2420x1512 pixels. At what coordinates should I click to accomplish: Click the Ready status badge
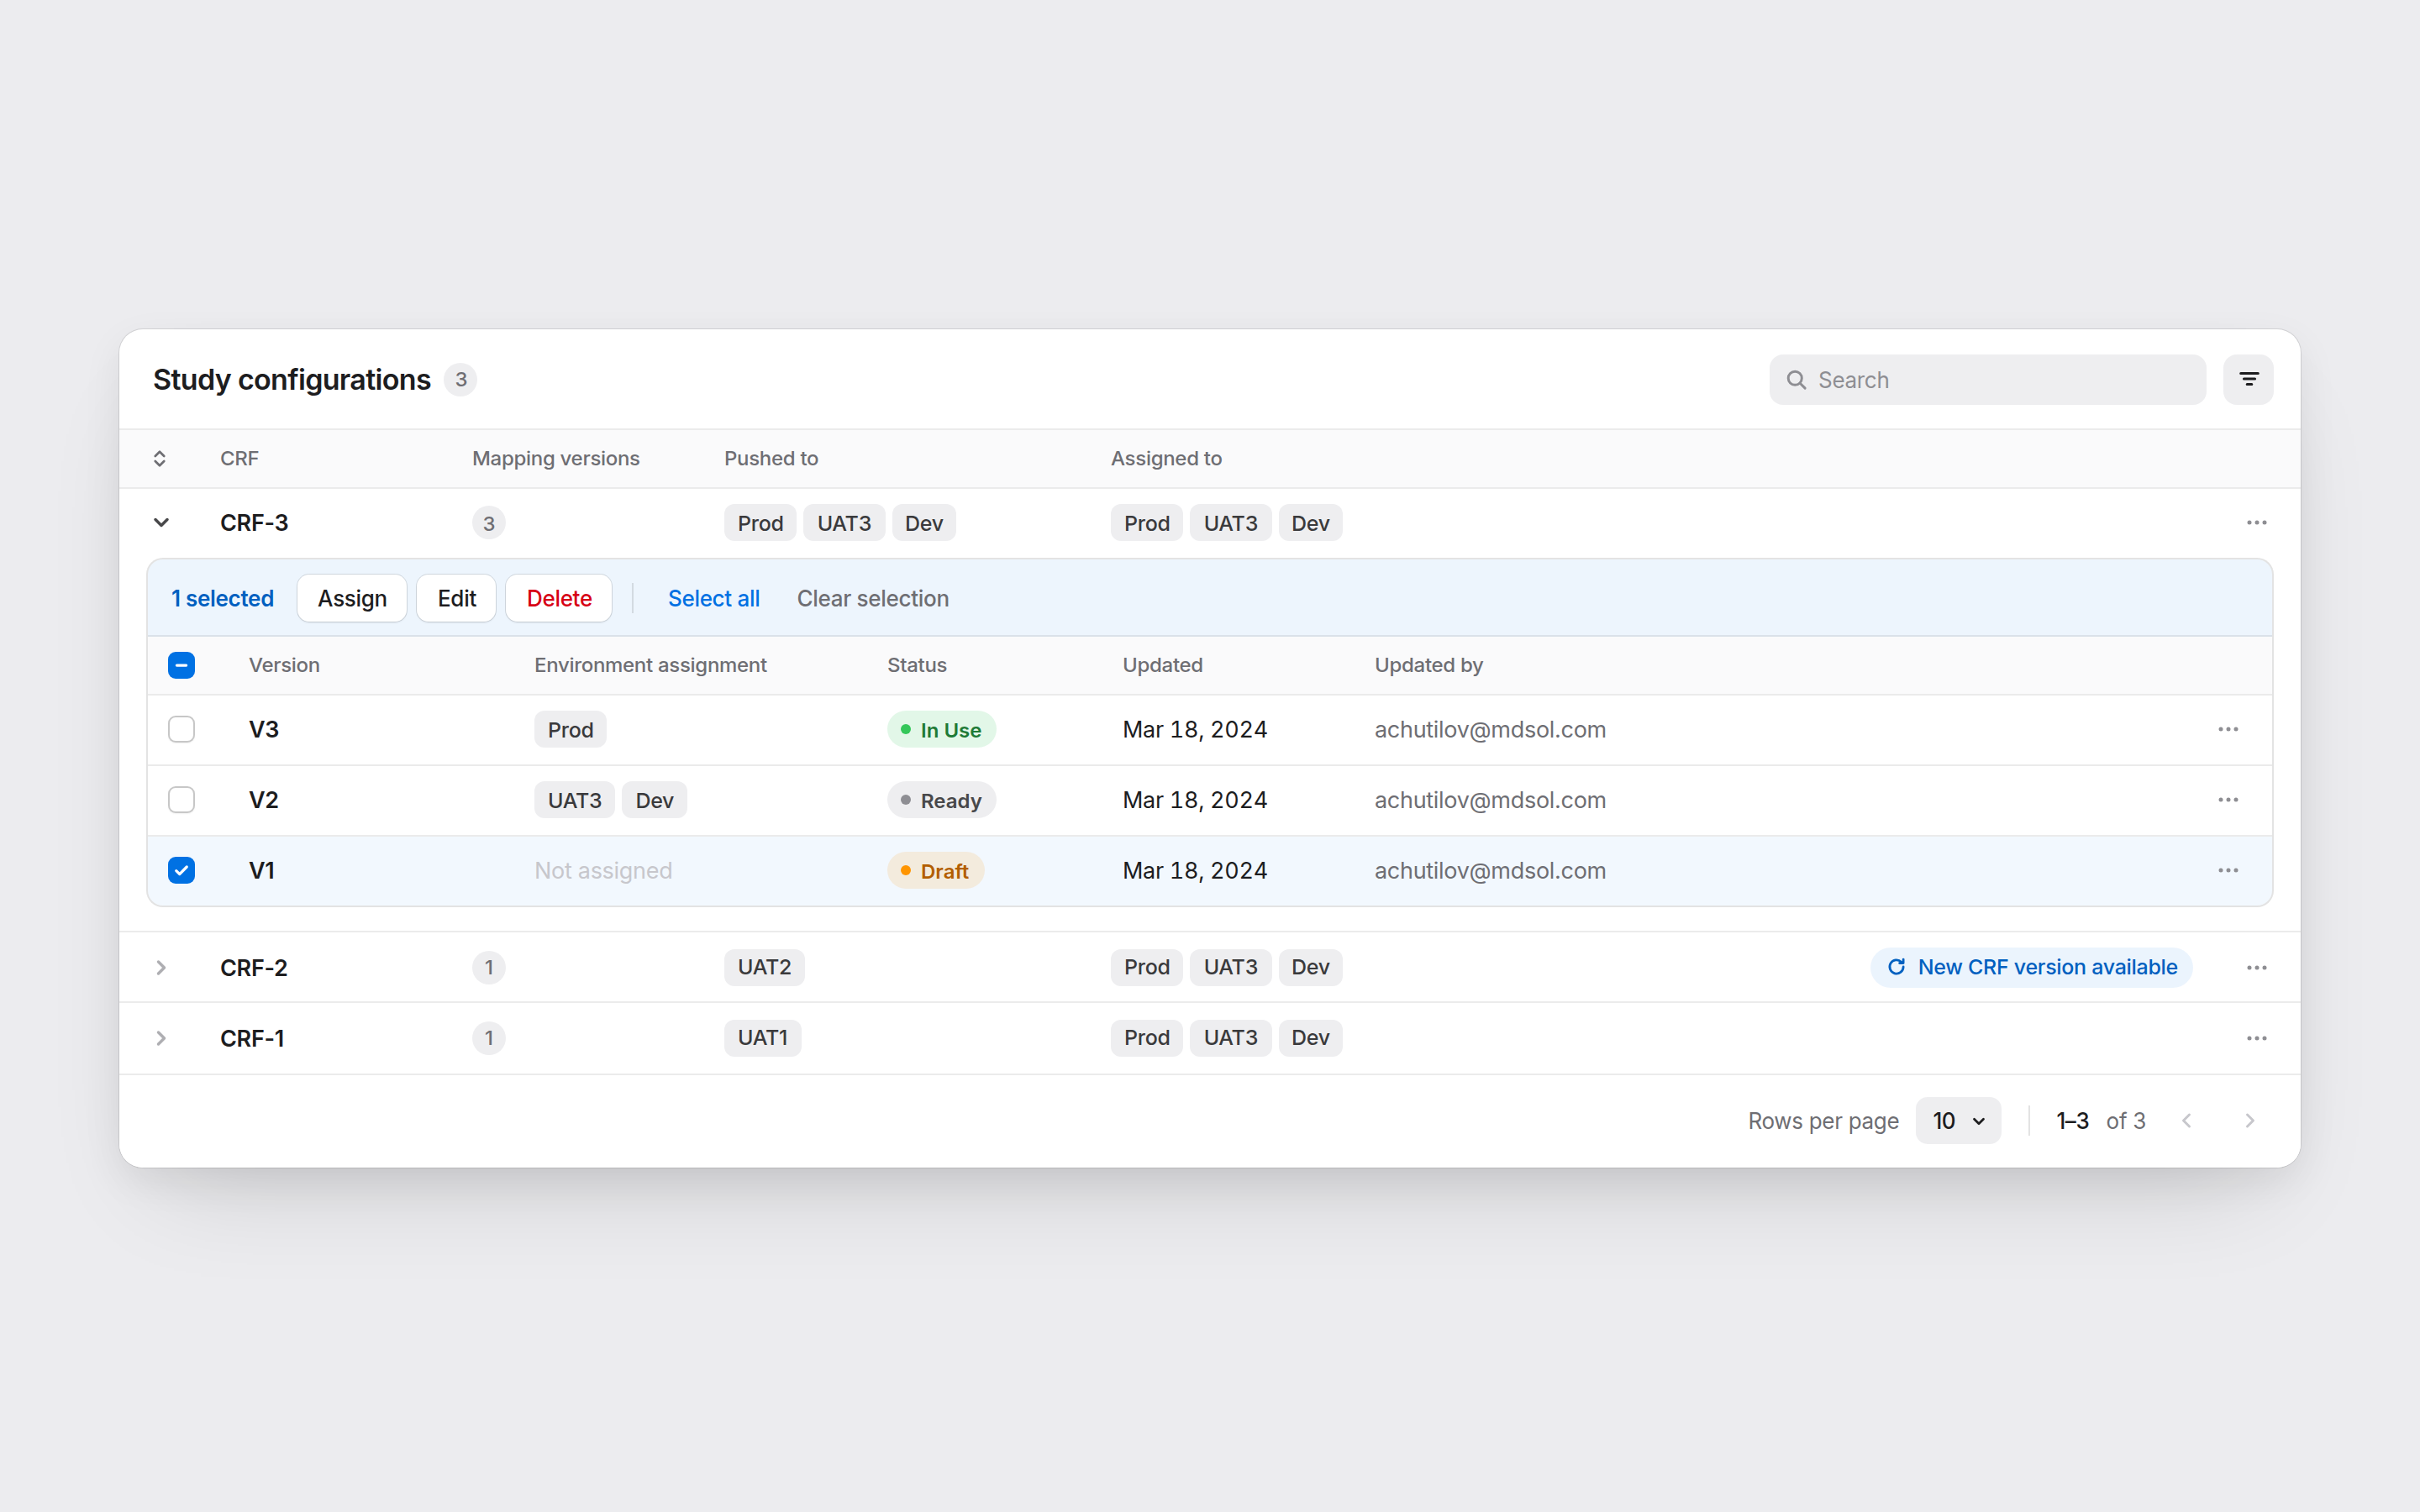tap(941, 801)
